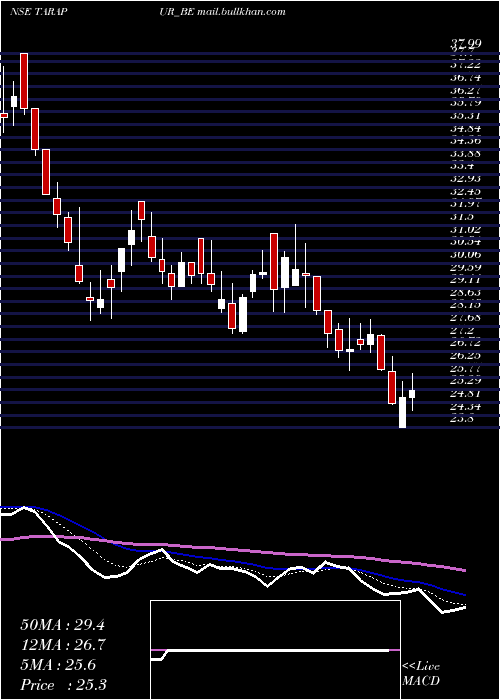This screenshot has width=500, height=700.
Task: Click the 29.11 price axis label
Action: coord(465,280)
